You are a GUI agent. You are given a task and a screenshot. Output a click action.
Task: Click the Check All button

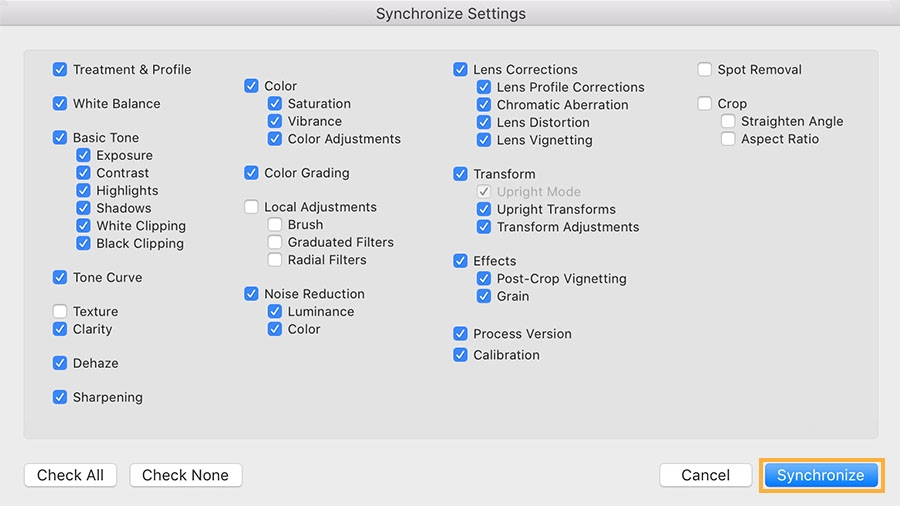pos(70,475)
